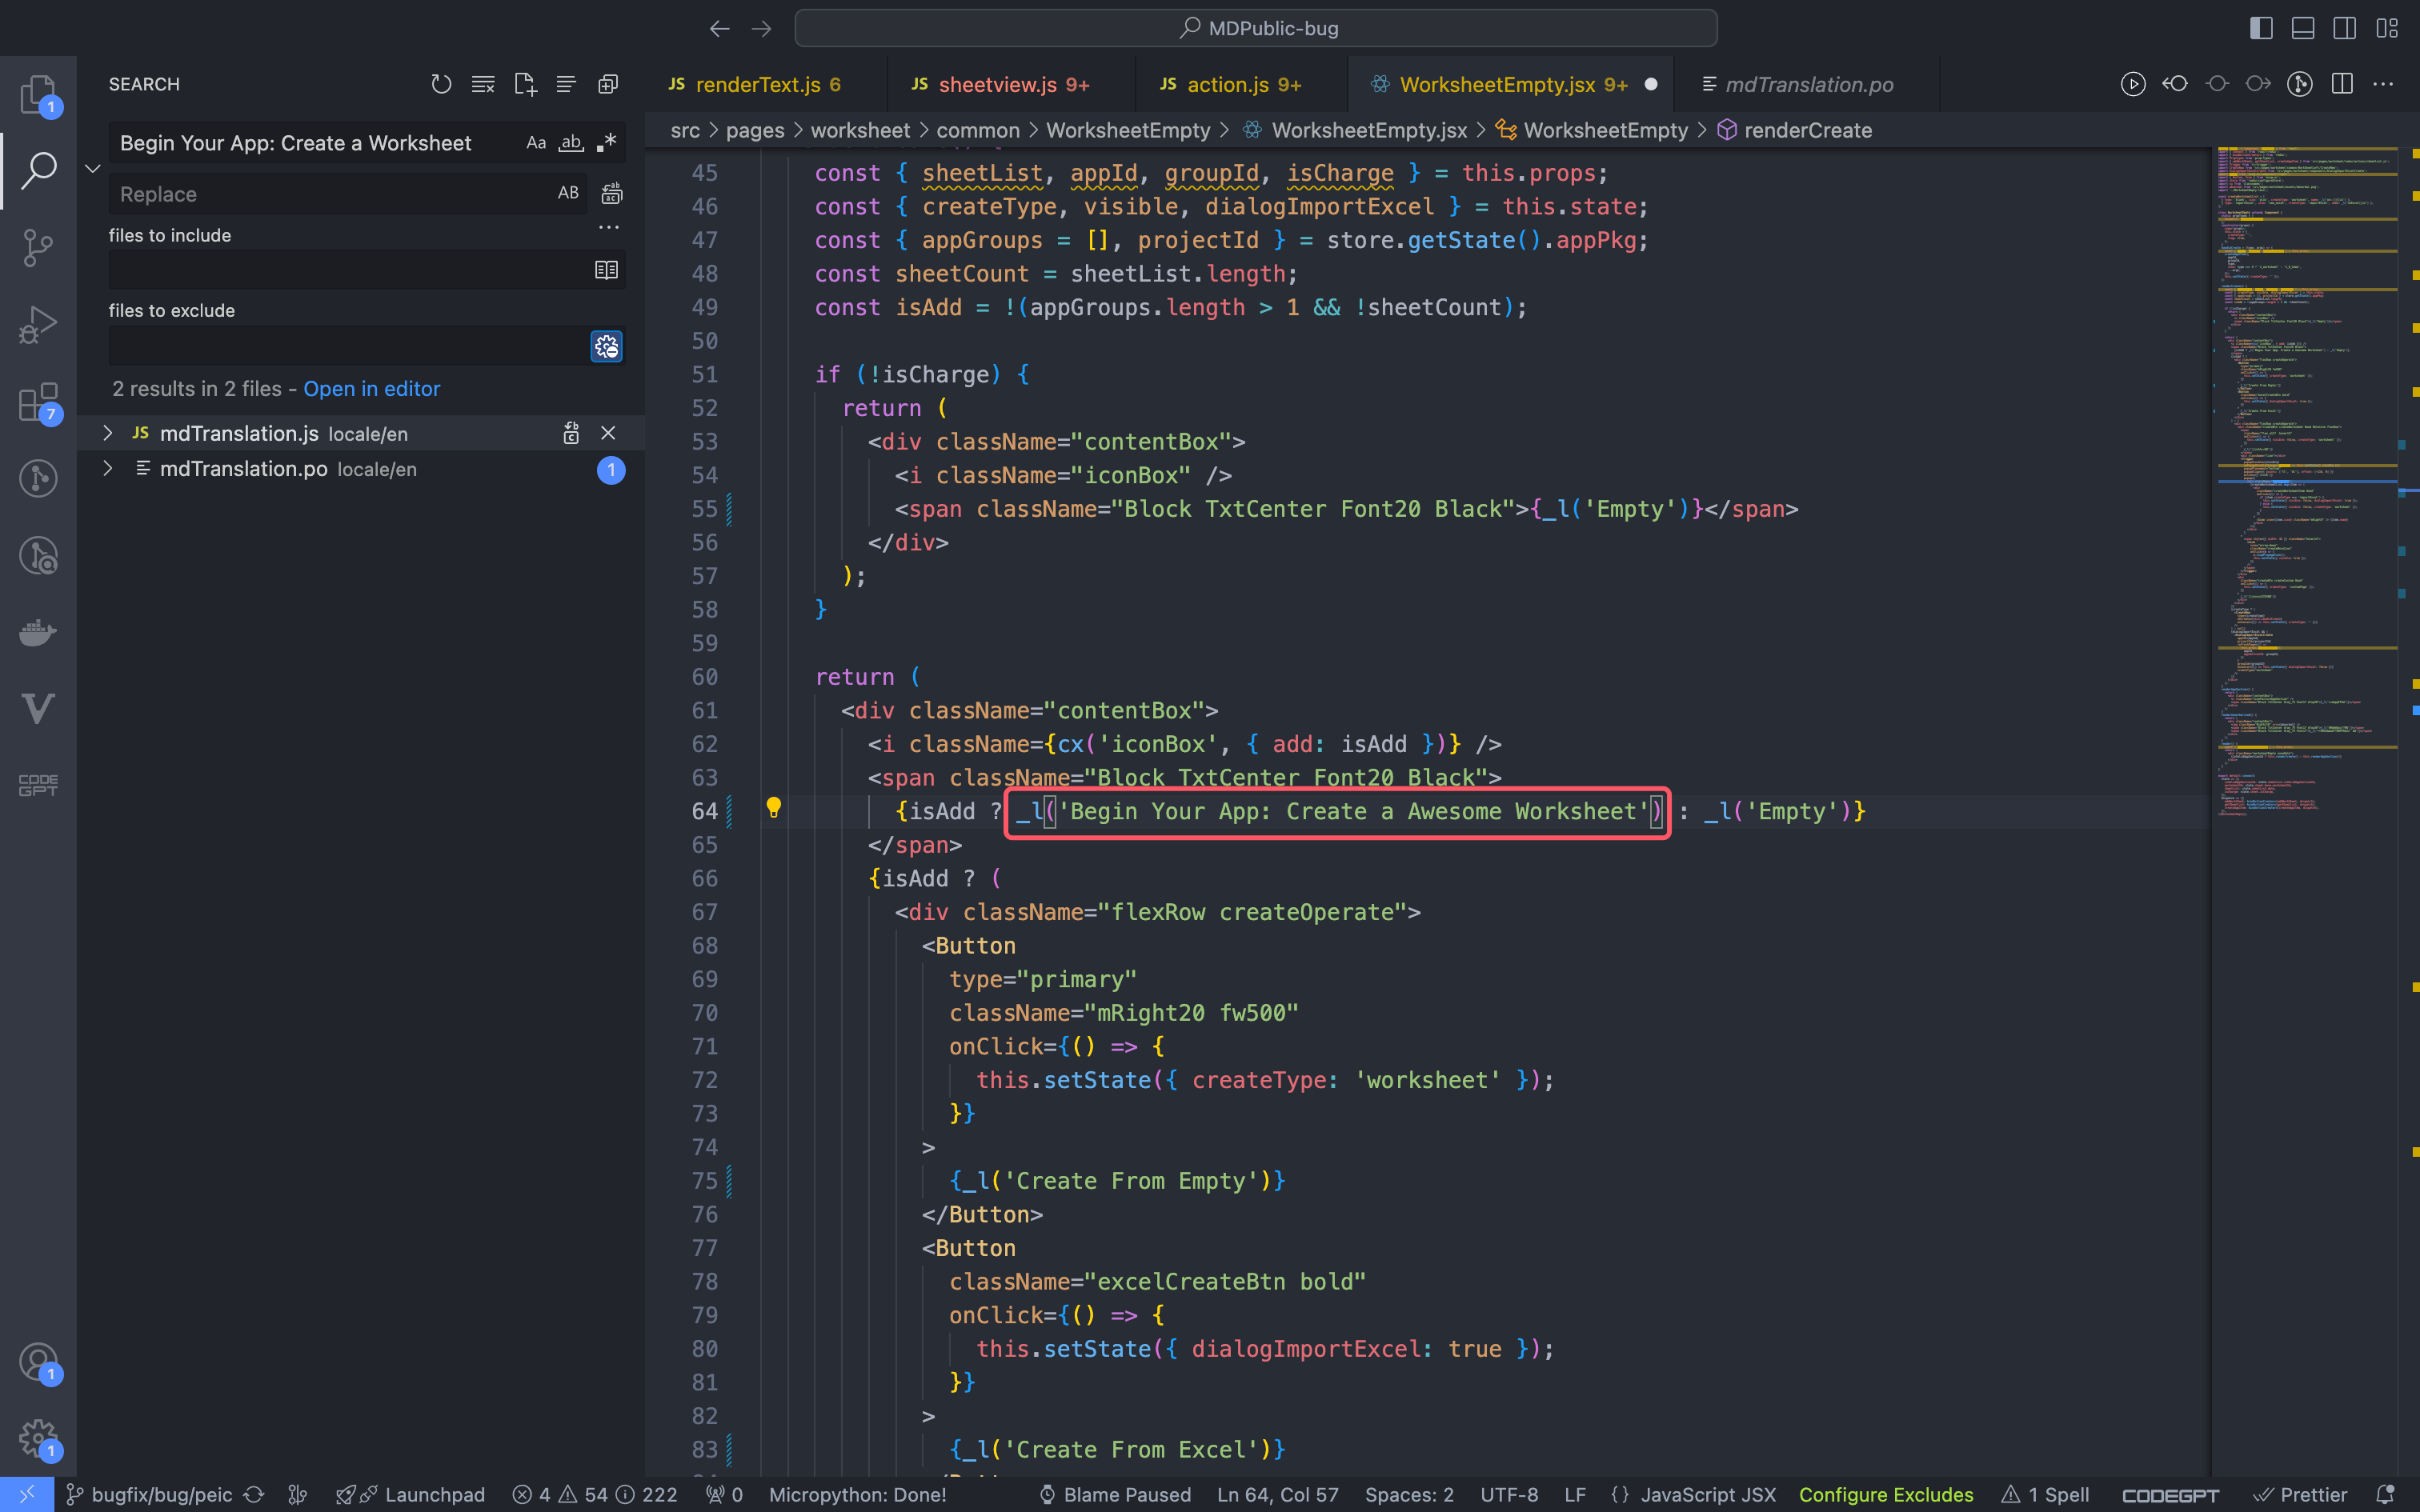The image size is (2420, 1512).
Task: Go forward in navigation history
Action: pyautogui.click(x=762, y=28)
